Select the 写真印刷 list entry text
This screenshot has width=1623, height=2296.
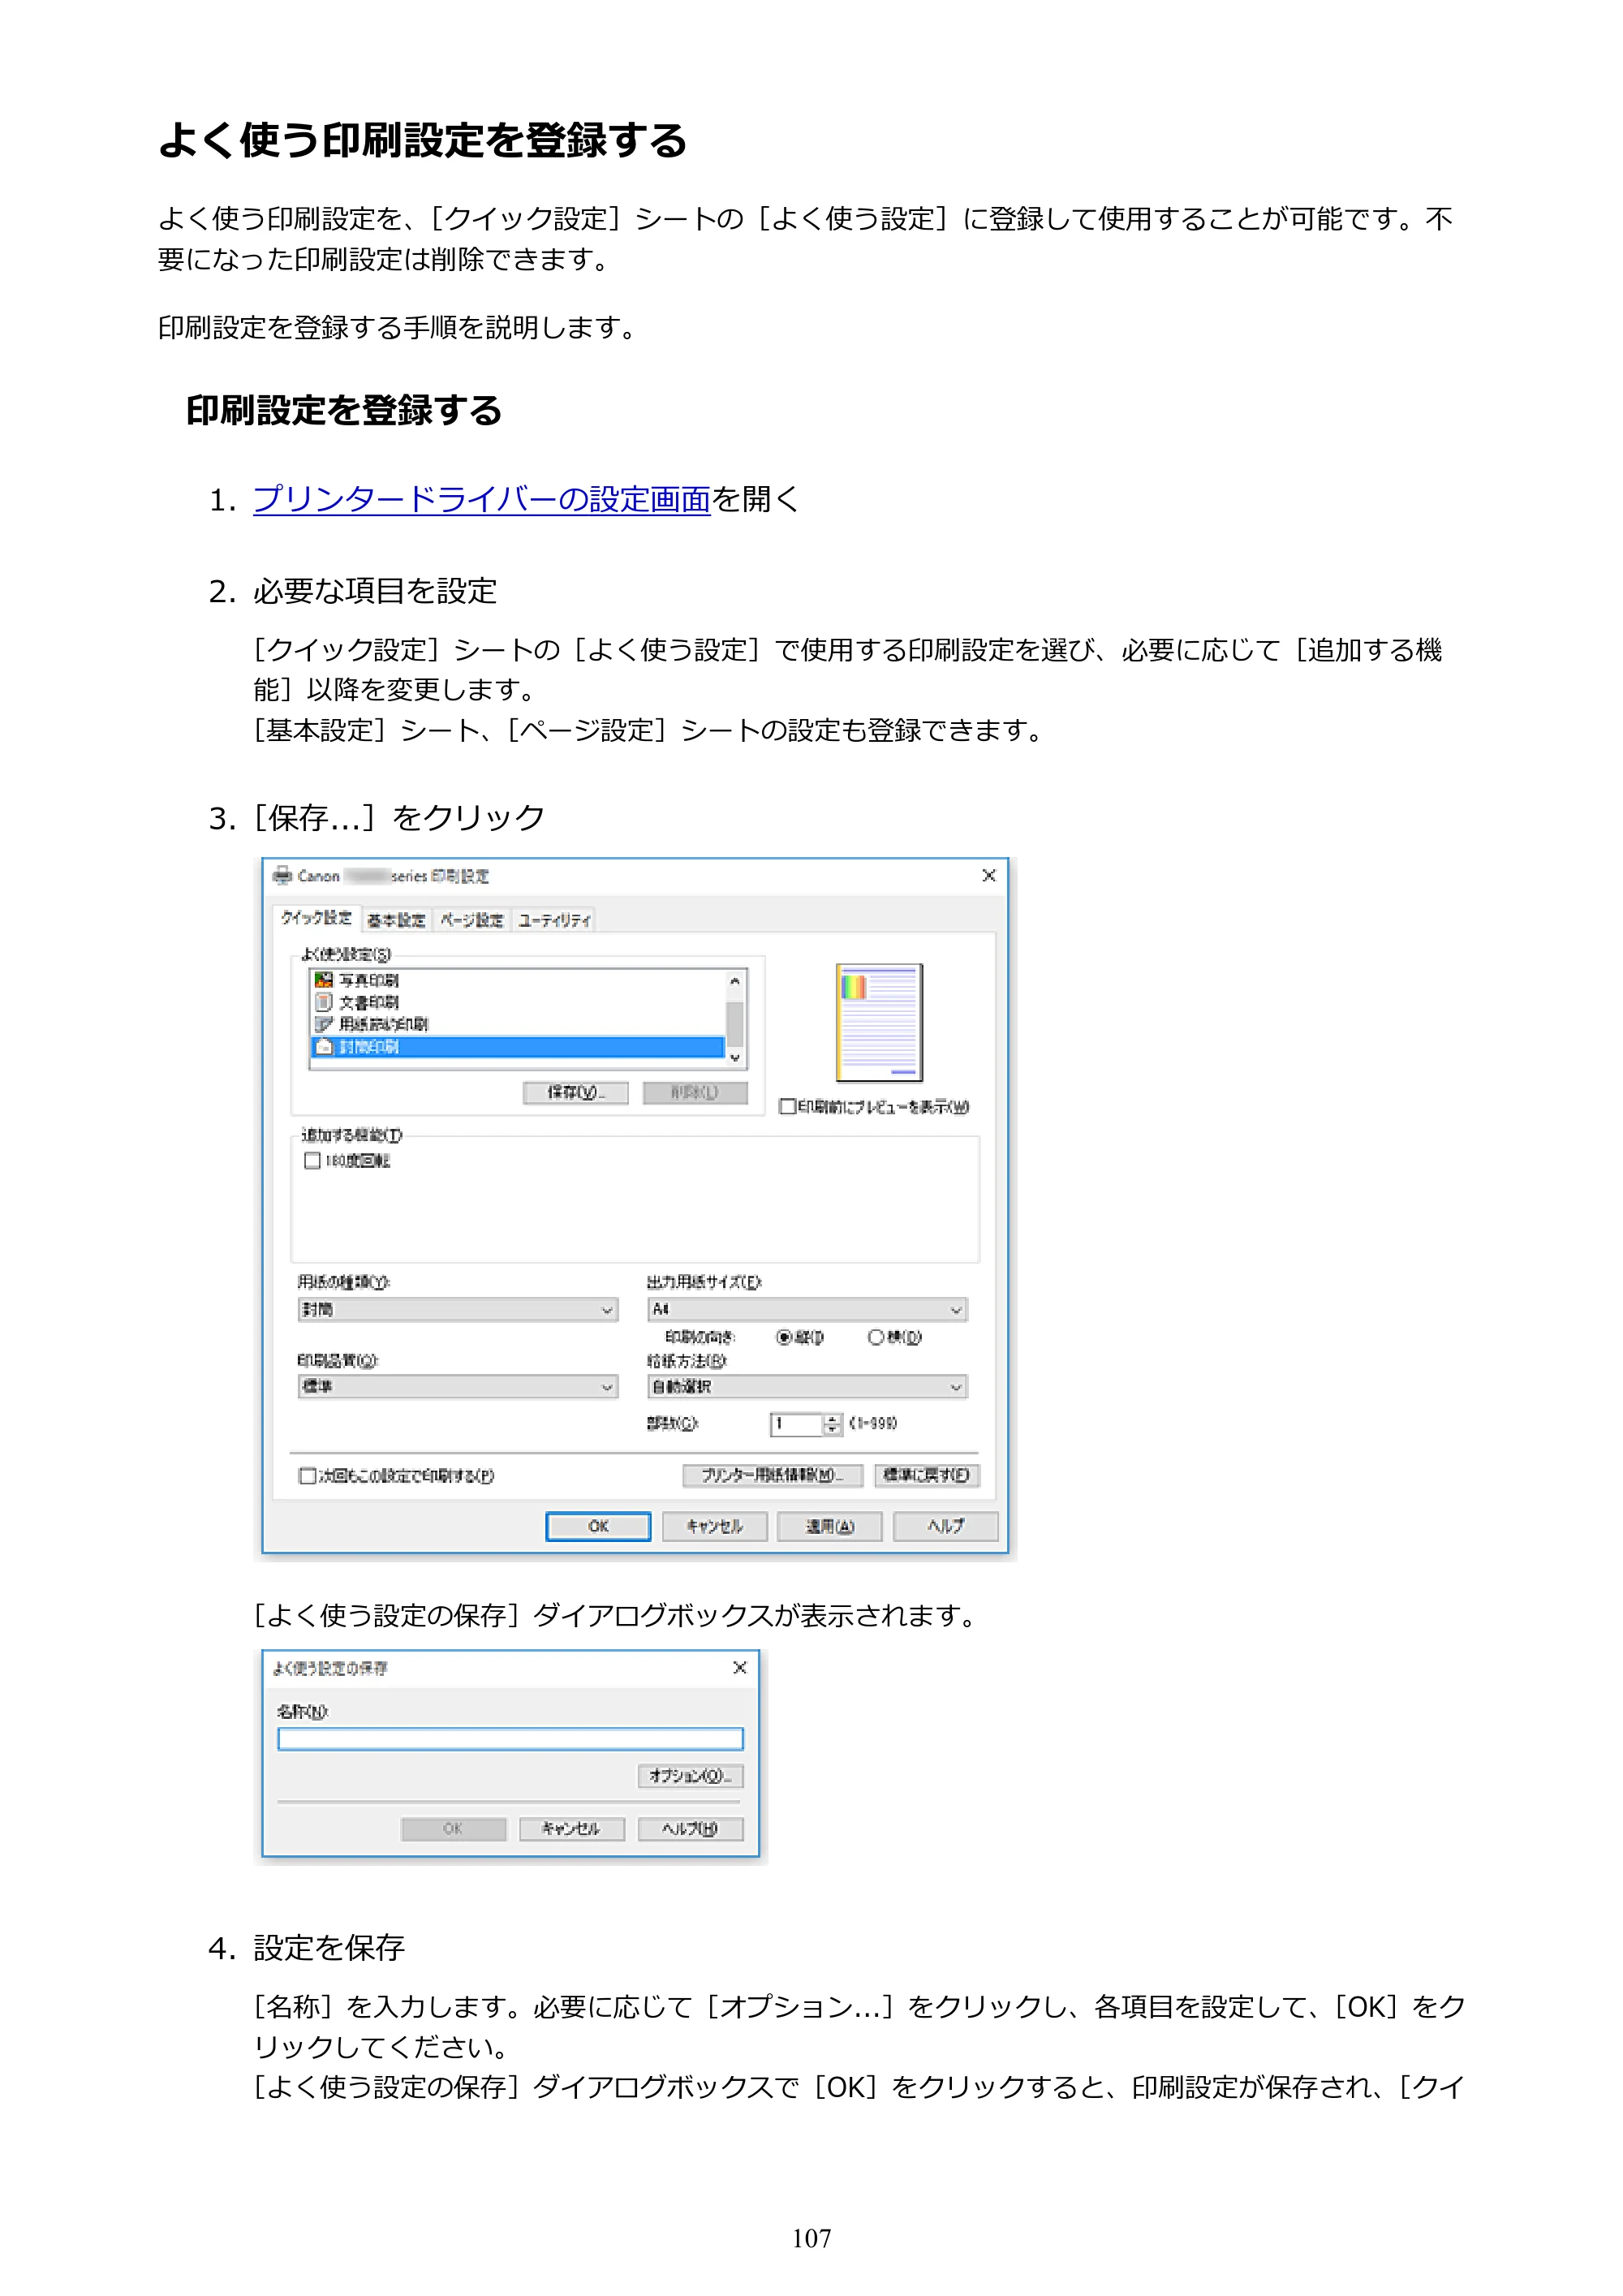(369, 980)
